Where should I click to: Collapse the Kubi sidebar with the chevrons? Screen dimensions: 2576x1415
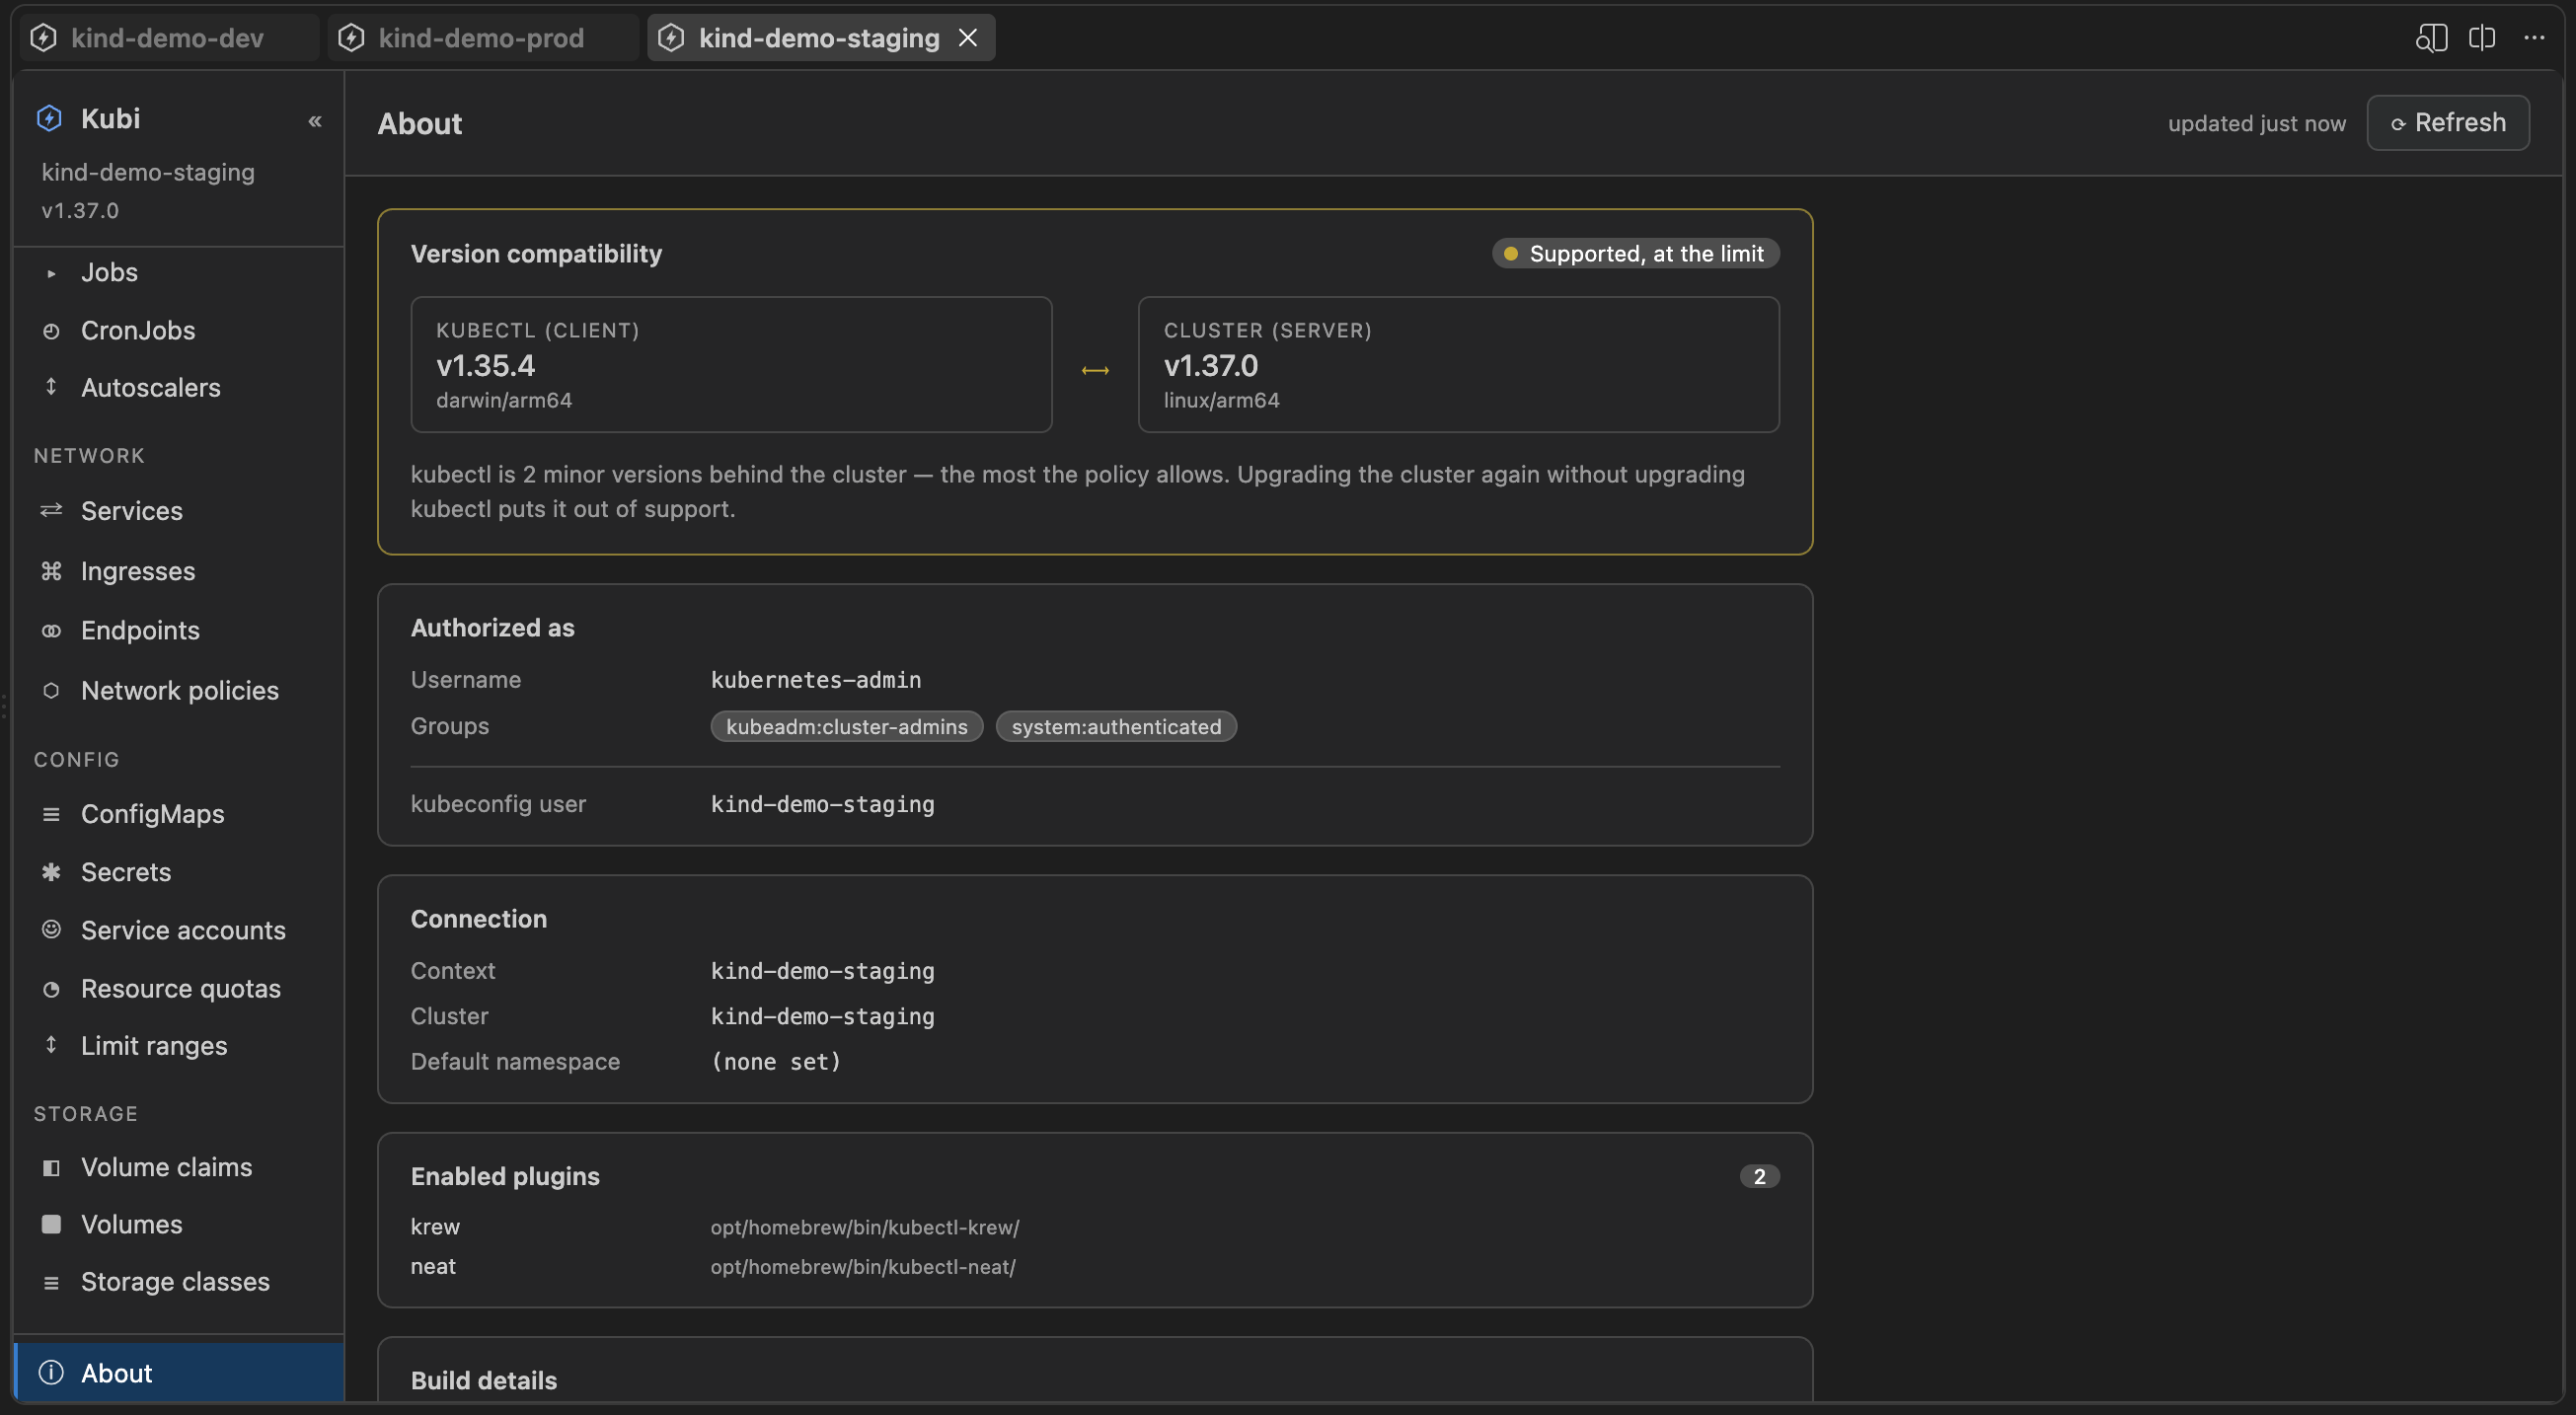tap(315, 121)
